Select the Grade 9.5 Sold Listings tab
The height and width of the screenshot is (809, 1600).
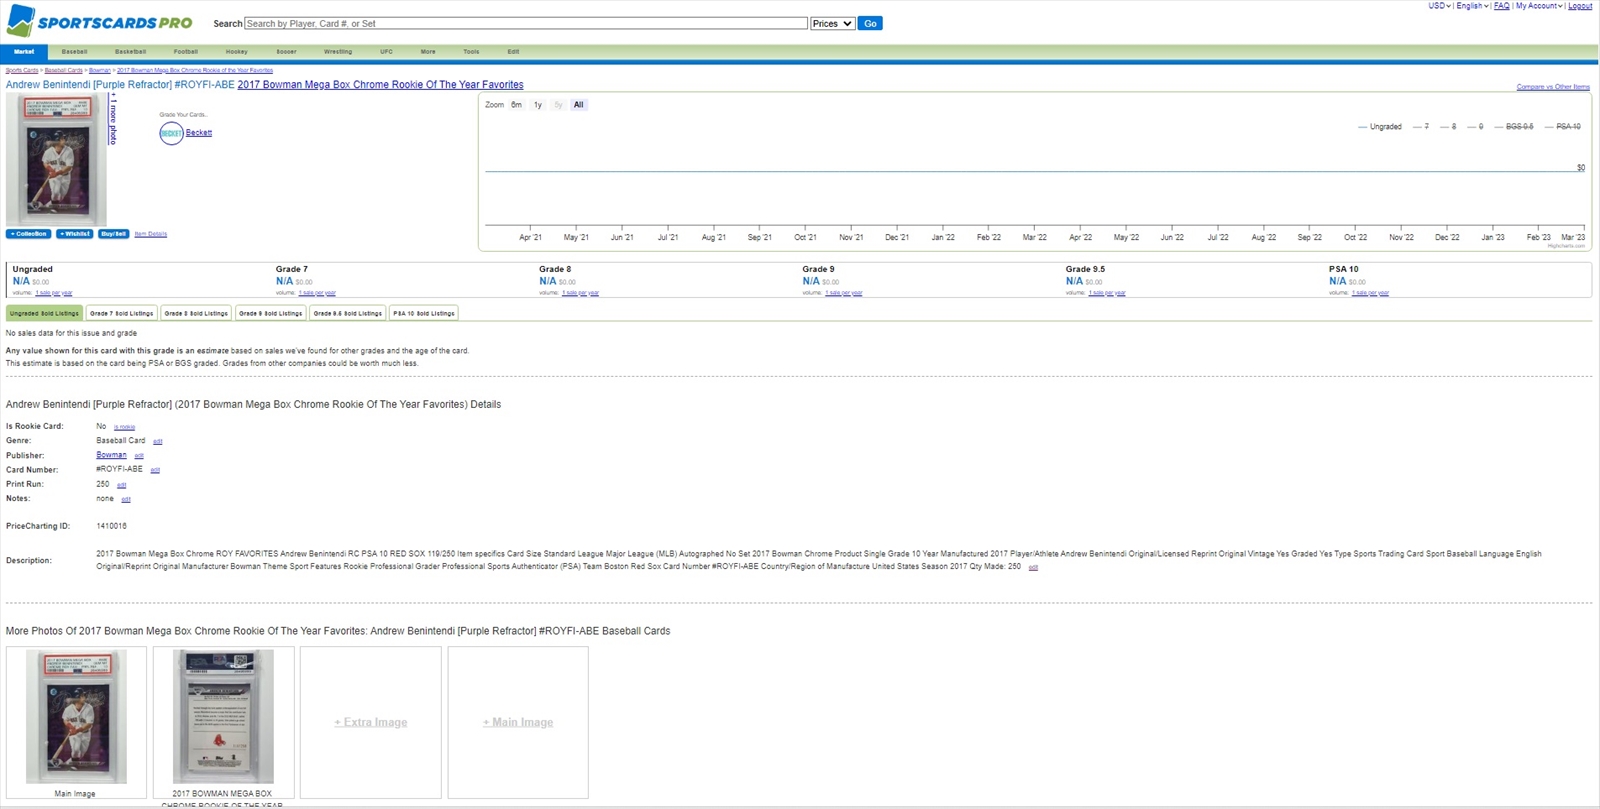(347, 313)
